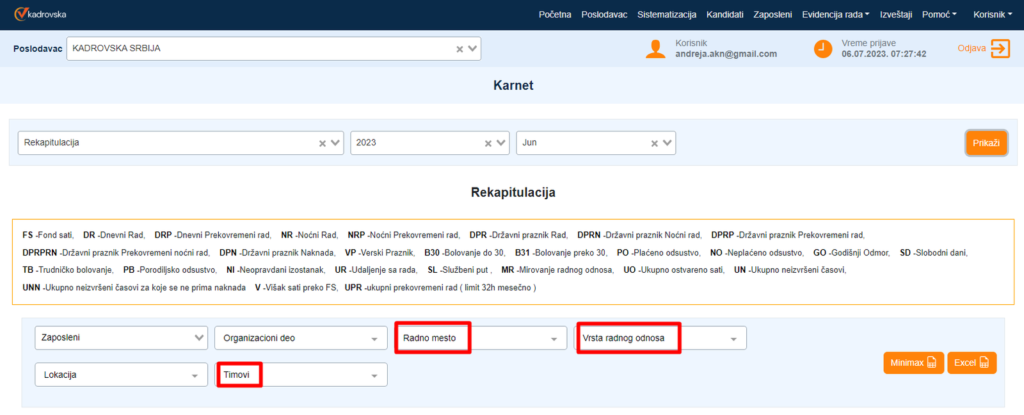The height and width of the screenshot is (415, 1024).
Task: Clear the Poslodavac selection with X
Action: 459,49
